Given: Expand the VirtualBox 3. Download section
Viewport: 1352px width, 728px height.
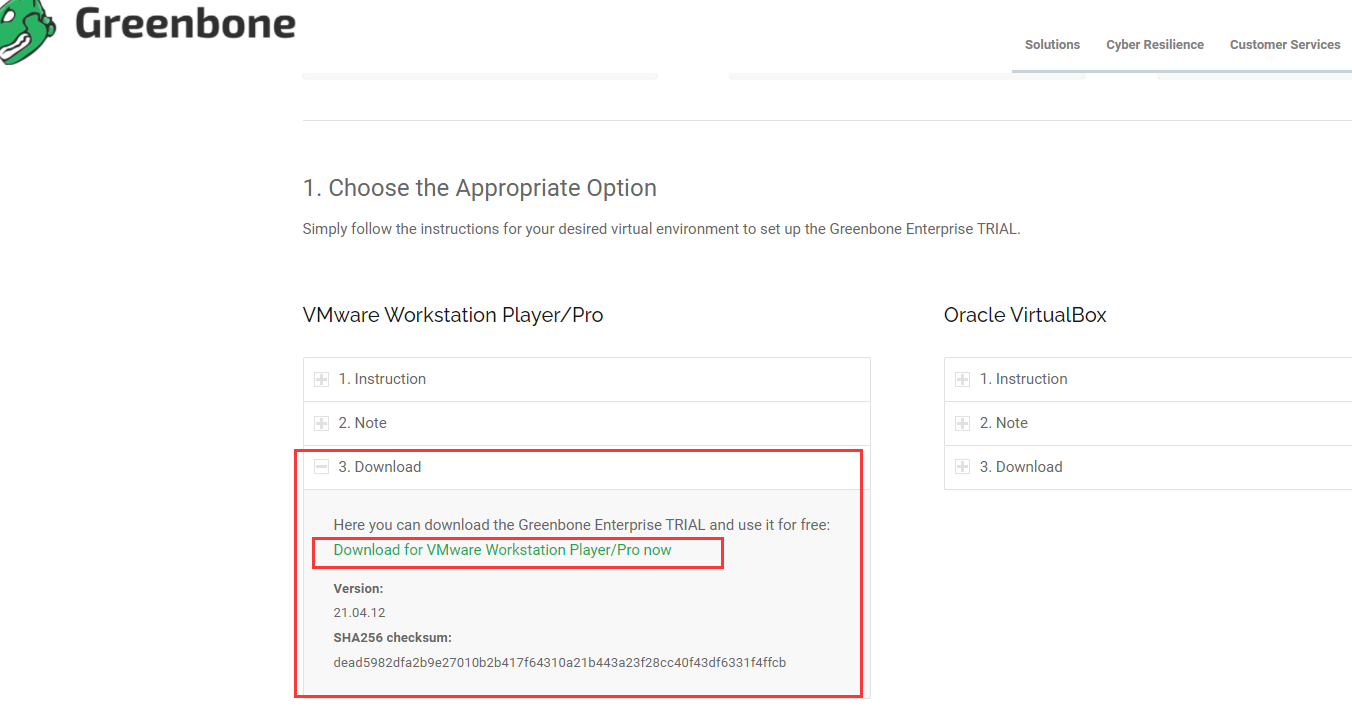Looking at the screenshot, I should click(x=1148, y=467).
